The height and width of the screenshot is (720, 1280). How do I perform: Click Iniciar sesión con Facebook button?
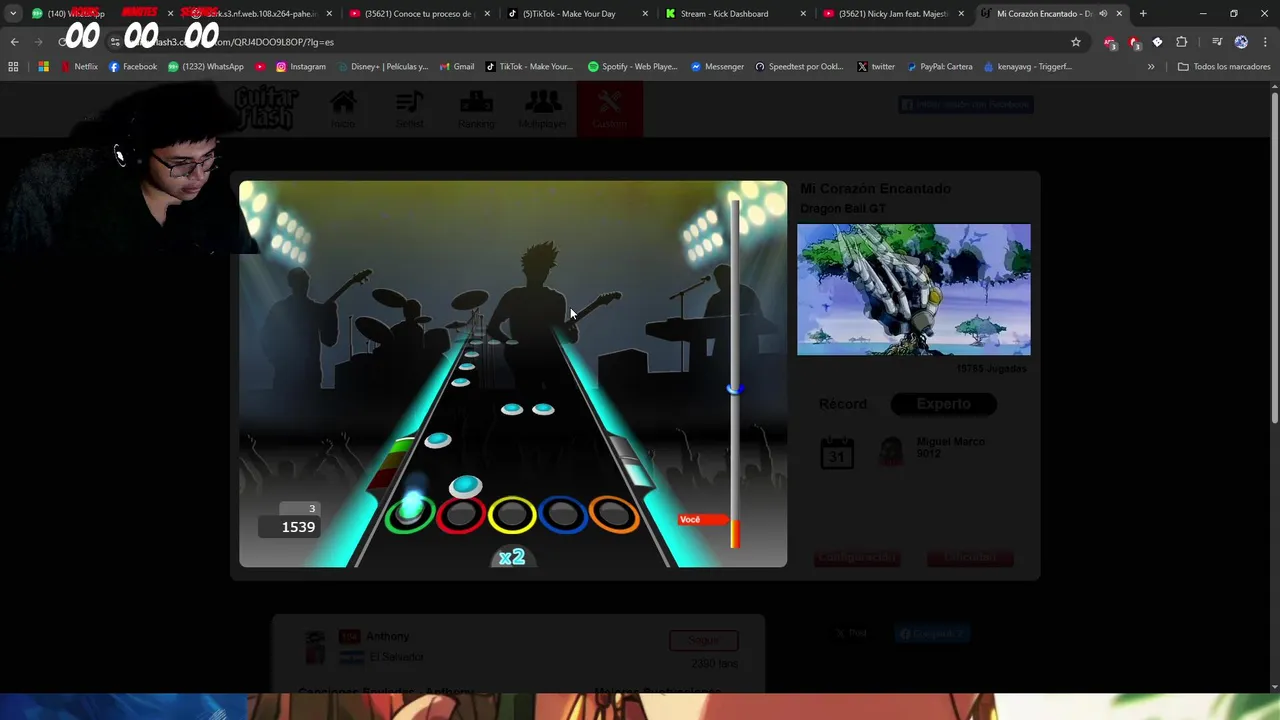[965, 104]
